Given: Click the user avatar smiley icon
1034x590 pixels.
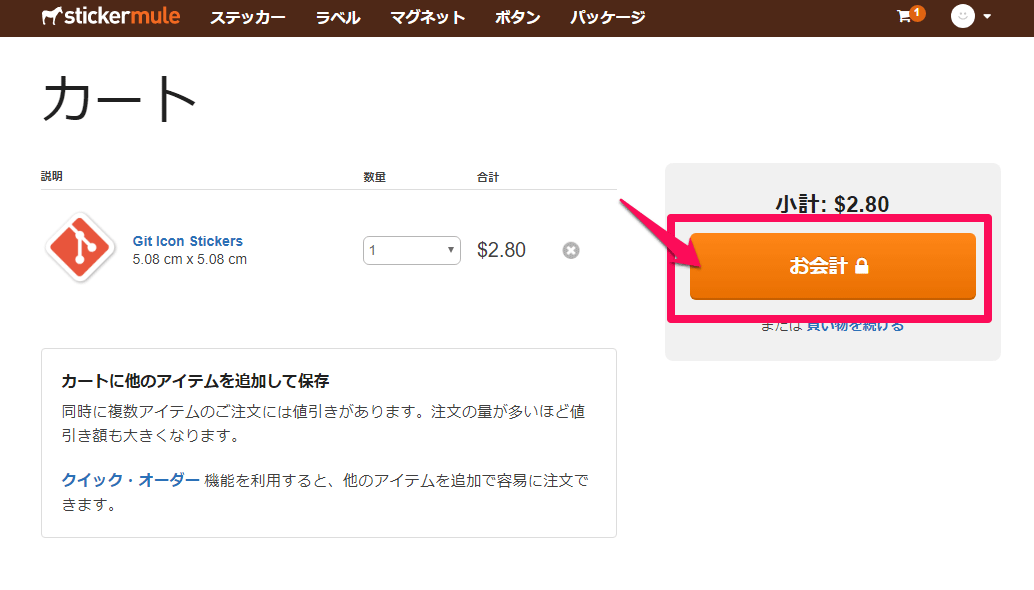Looking at the screenshot, I should point(963,16).
